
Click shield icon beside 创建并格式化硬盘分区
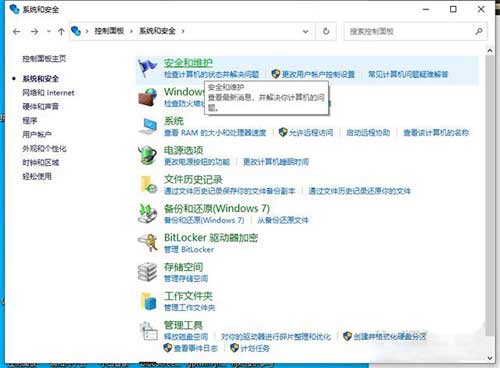[347, 336]
